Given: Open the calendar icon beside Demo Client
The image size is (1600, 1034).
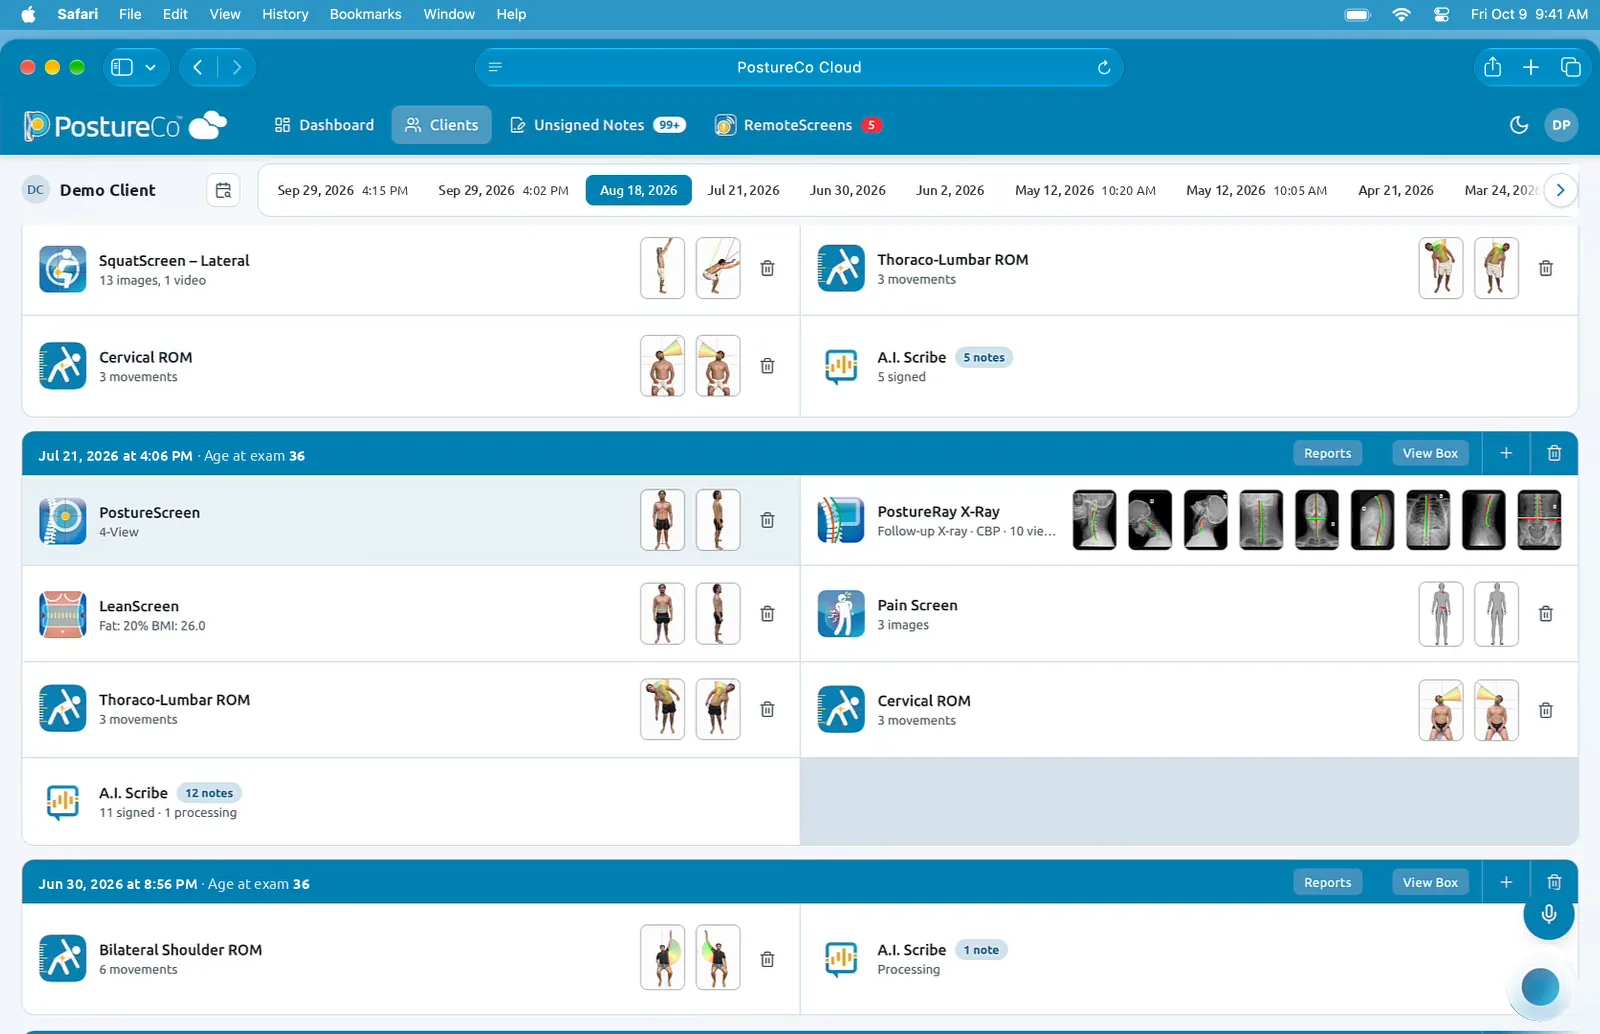Looking at the screenshot, I should pos(223,190).
